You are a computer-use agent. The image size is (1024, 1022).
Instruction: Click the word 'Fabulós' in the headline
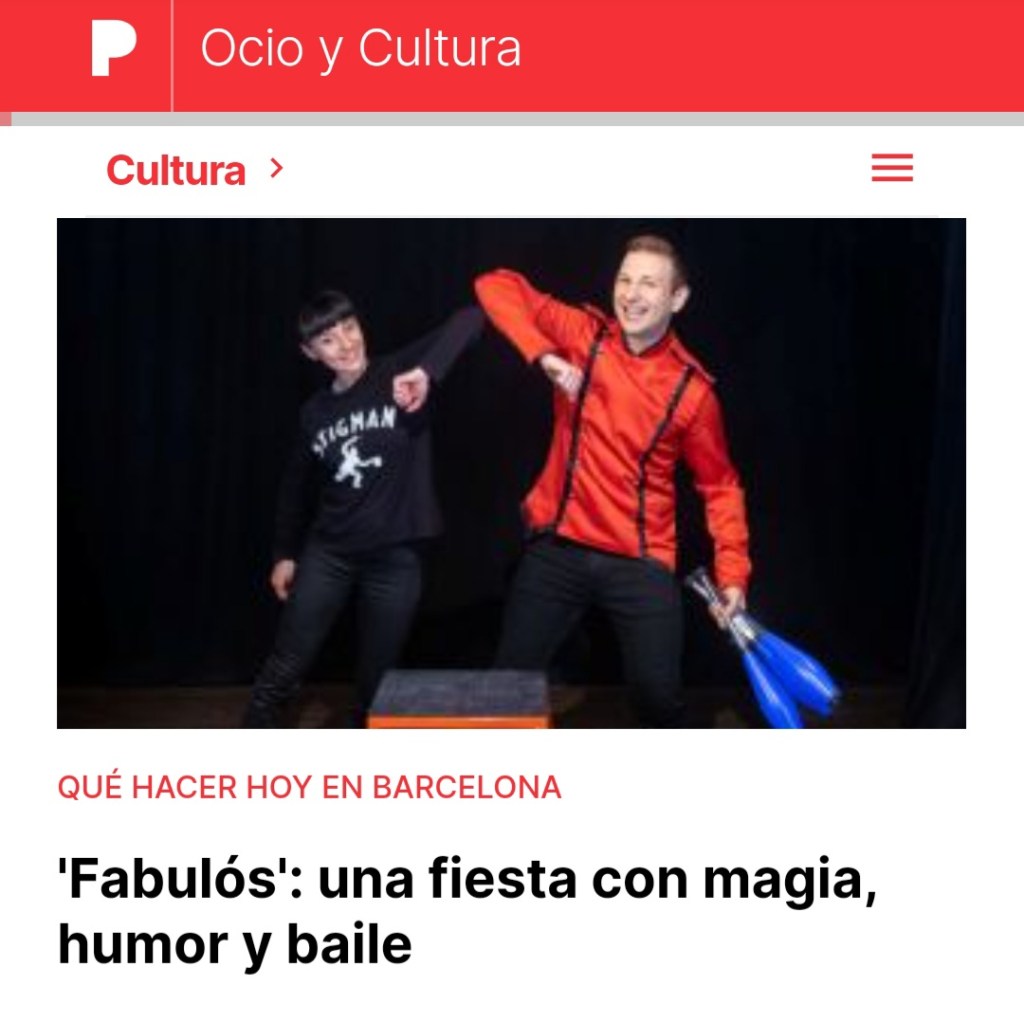[x=174, y=878]
